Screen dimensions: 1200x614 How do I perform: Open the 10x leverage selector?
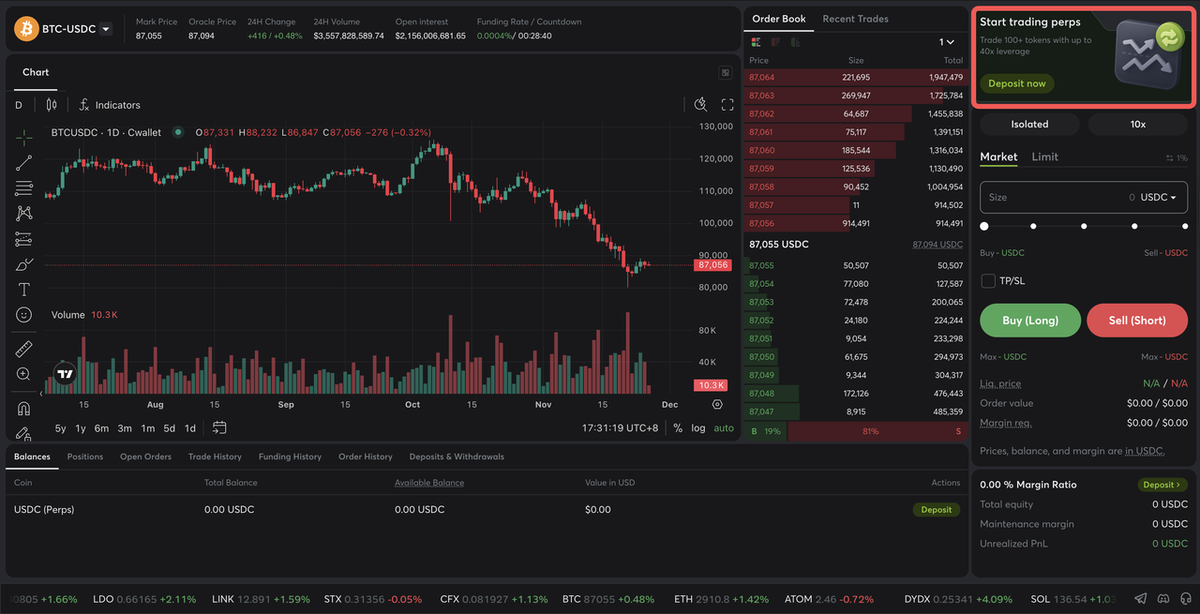tap(1138, 124)
